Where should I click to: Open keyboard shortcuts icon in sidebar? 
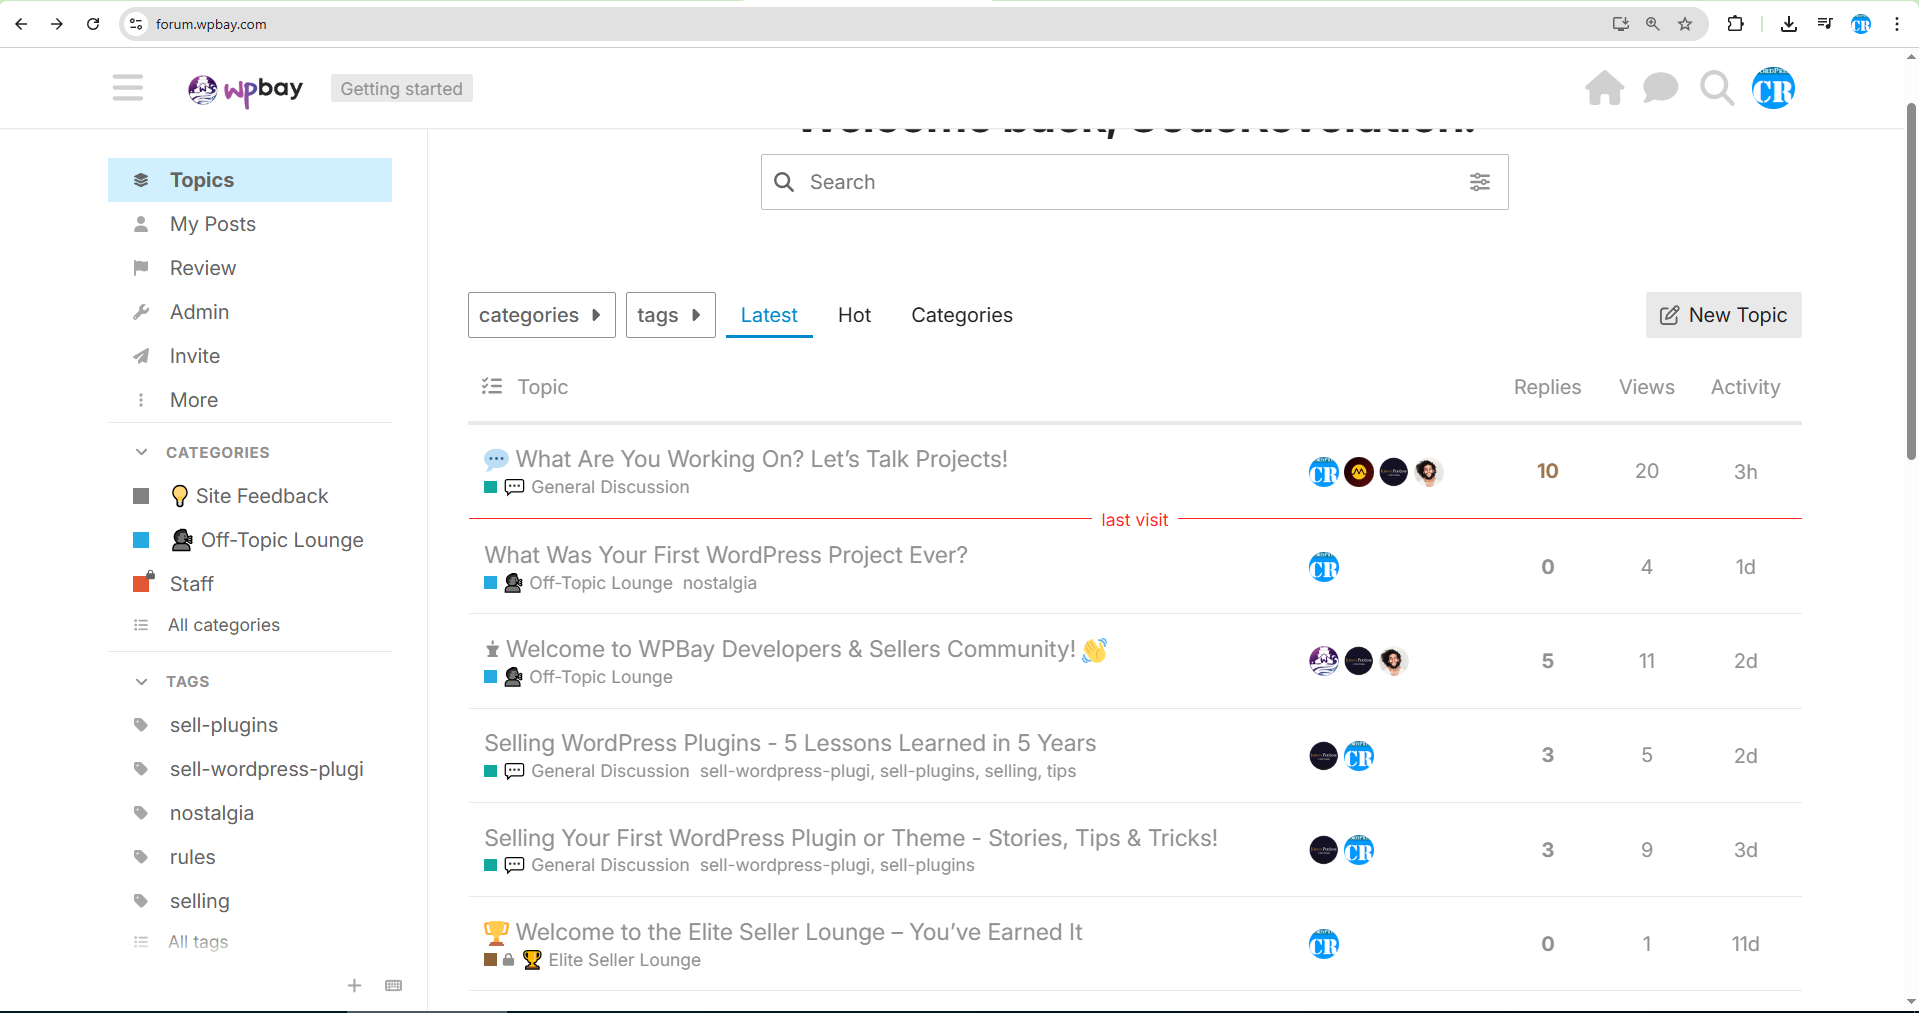pos(394,986)
